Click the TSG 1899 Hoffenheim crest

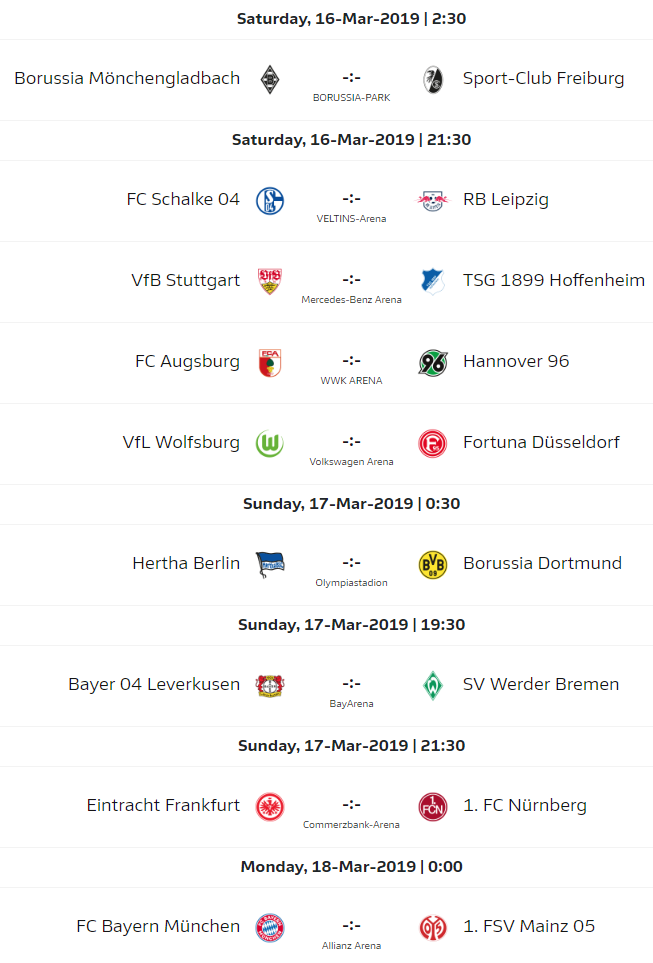point(433,281)
